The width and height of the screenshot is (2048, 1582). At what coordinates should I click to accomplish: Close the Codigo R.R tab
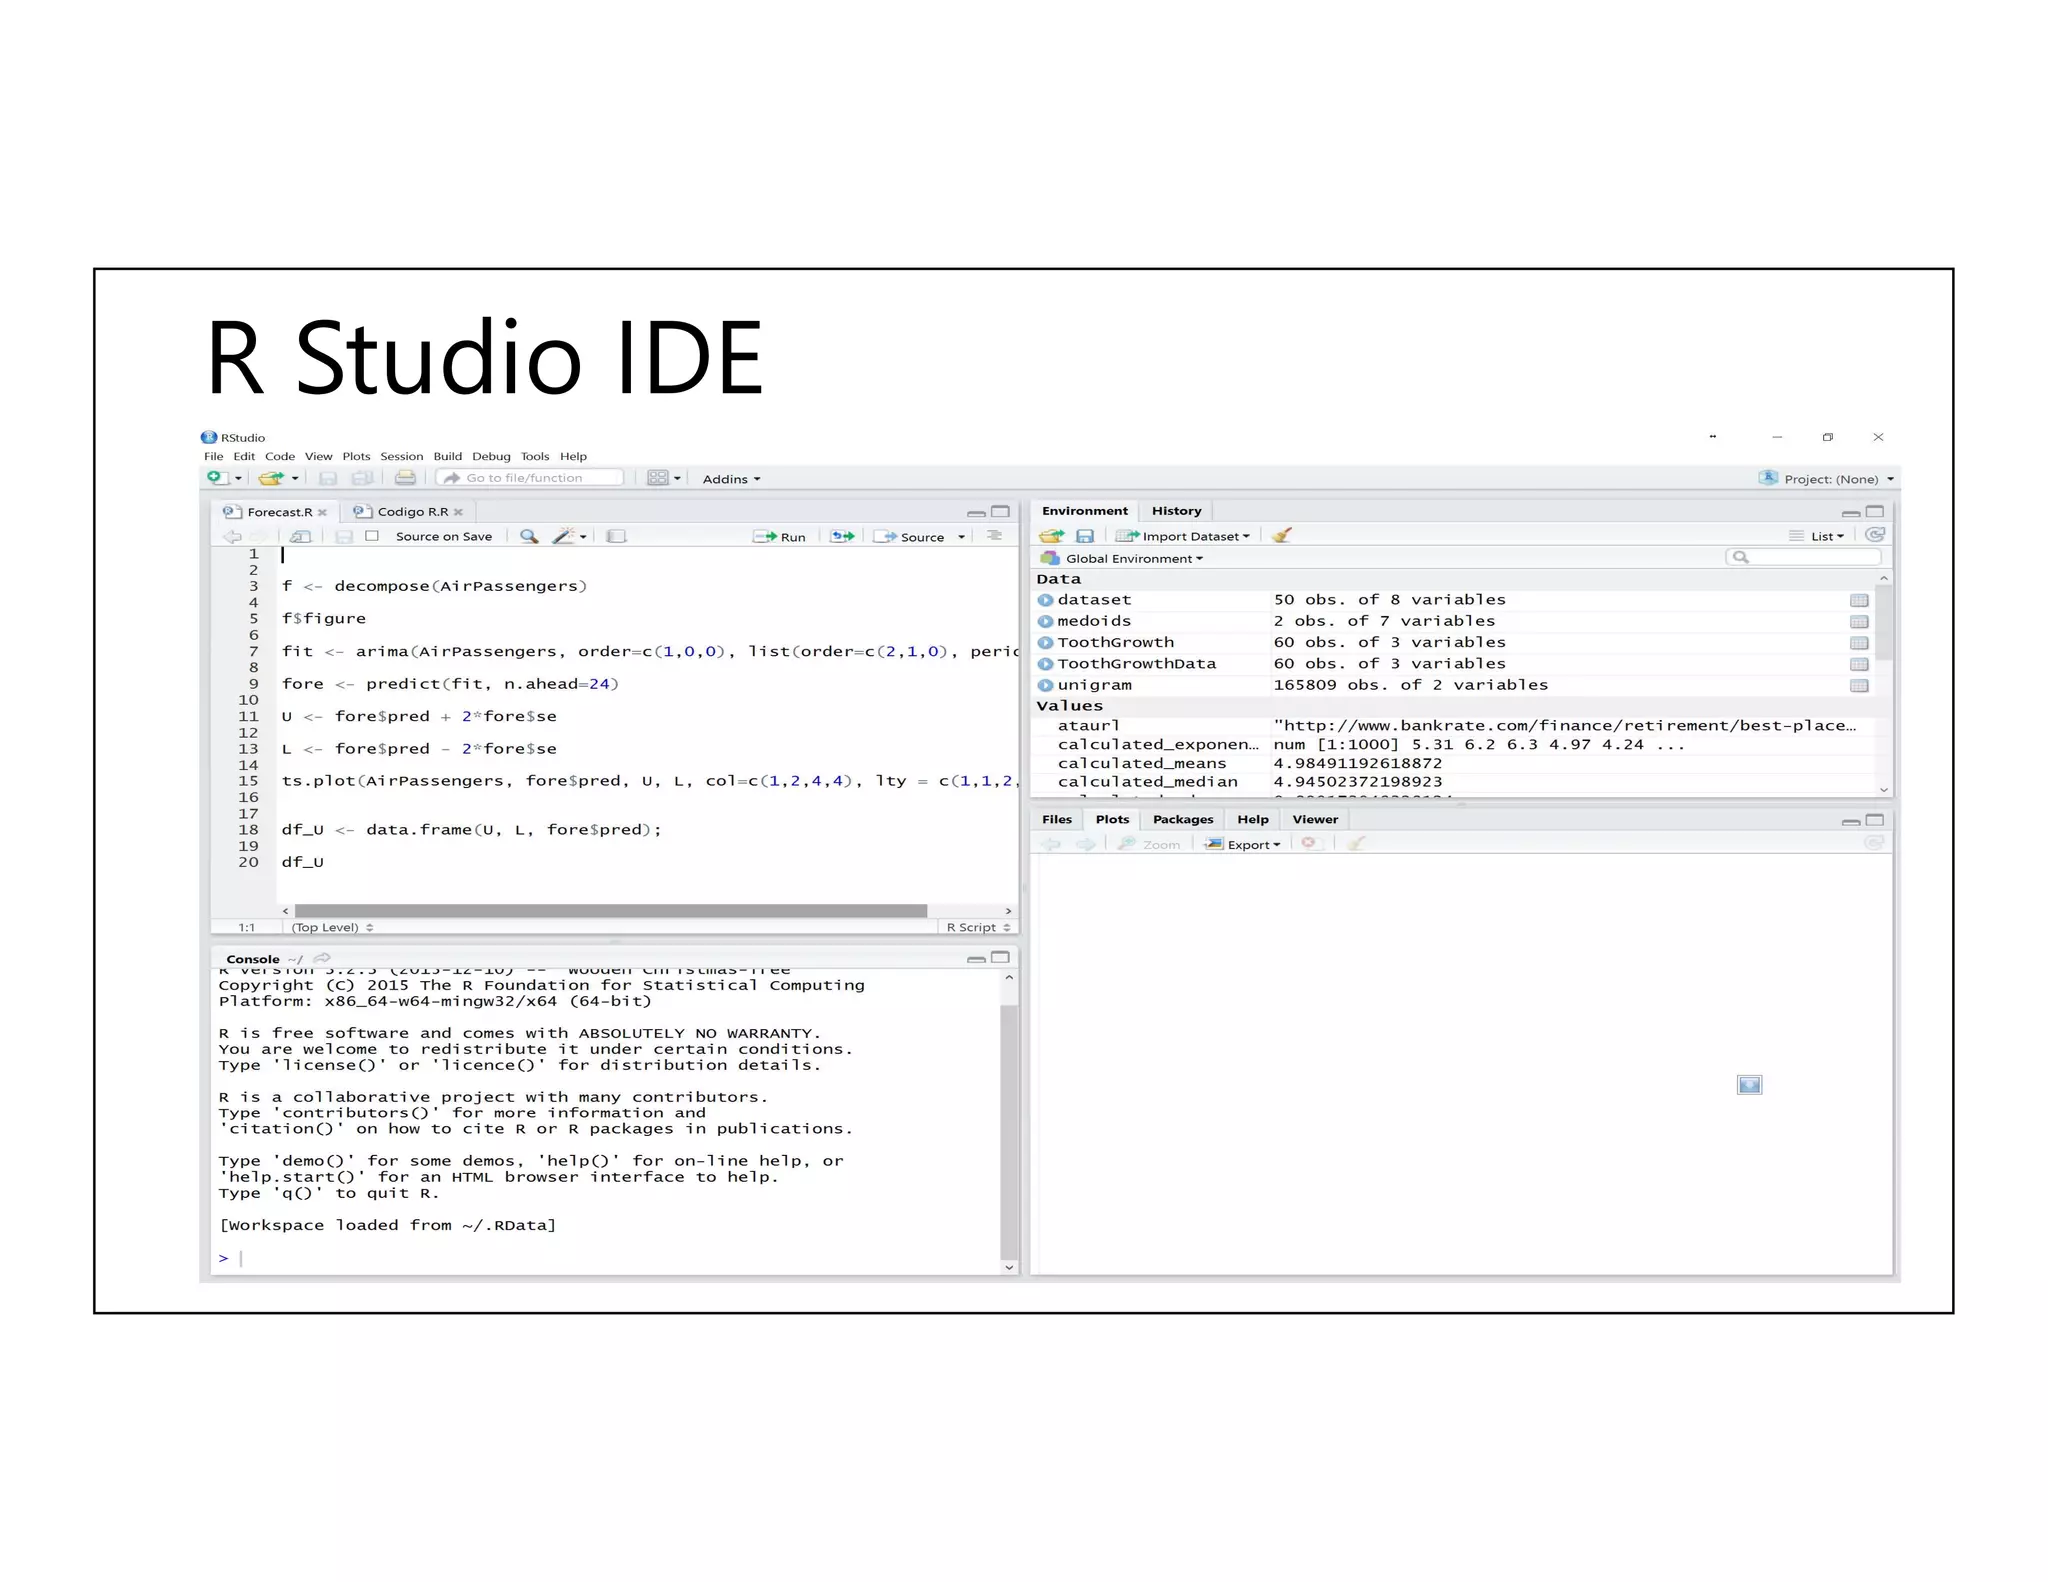[458, 512]
